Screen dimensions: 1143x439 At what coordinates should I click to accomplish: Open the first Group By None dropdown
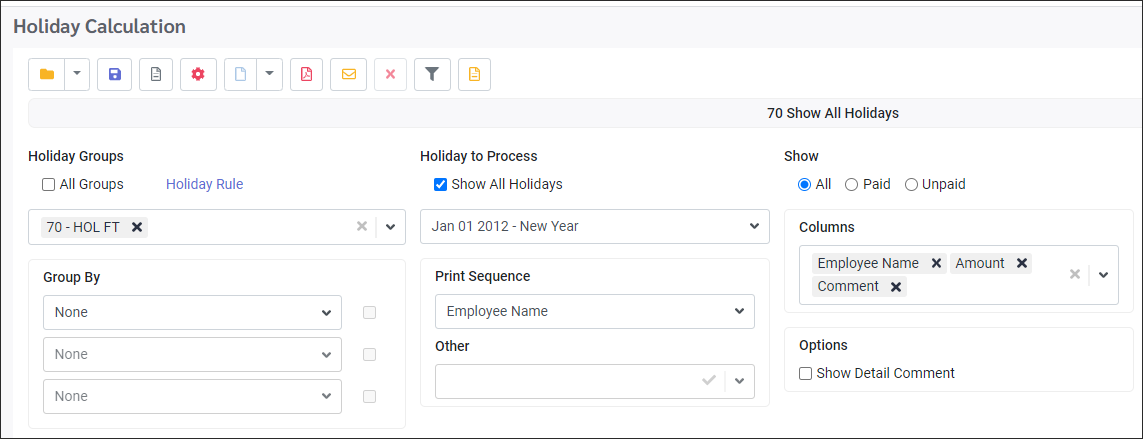[192, 312]
